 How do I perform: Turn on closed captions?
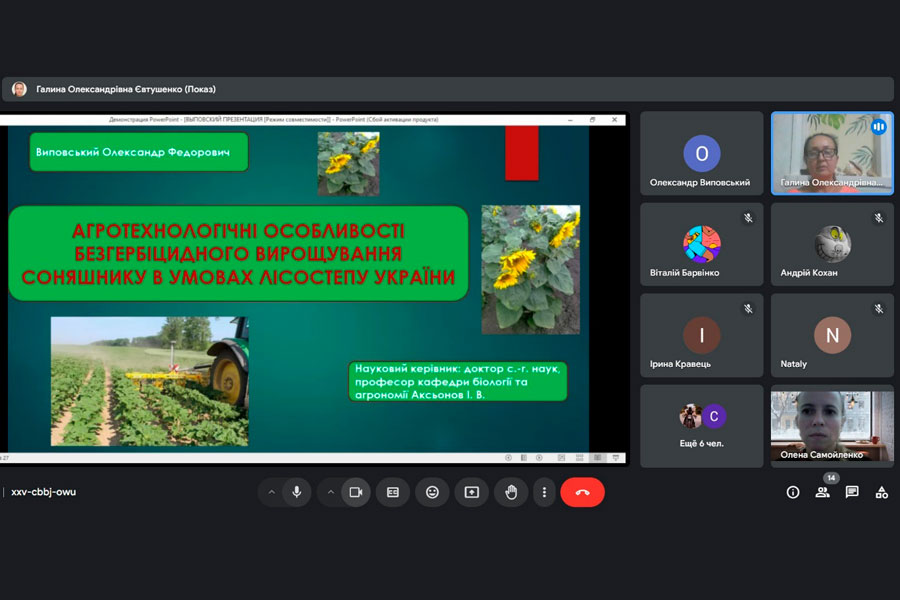pyautogui.click(x=393, y=492)
